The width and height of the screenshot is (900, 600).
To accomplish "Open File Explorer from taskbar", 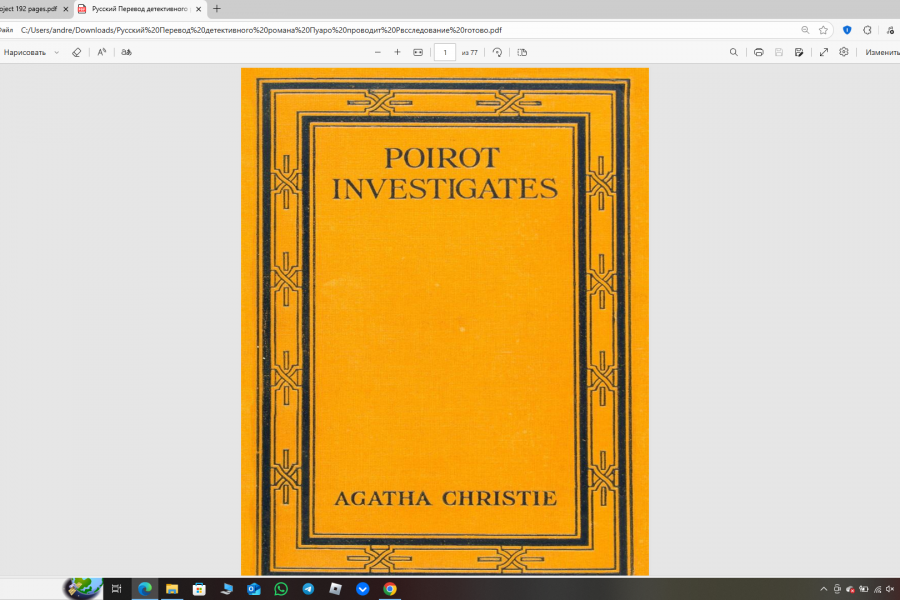I will (x=172, y=589).
